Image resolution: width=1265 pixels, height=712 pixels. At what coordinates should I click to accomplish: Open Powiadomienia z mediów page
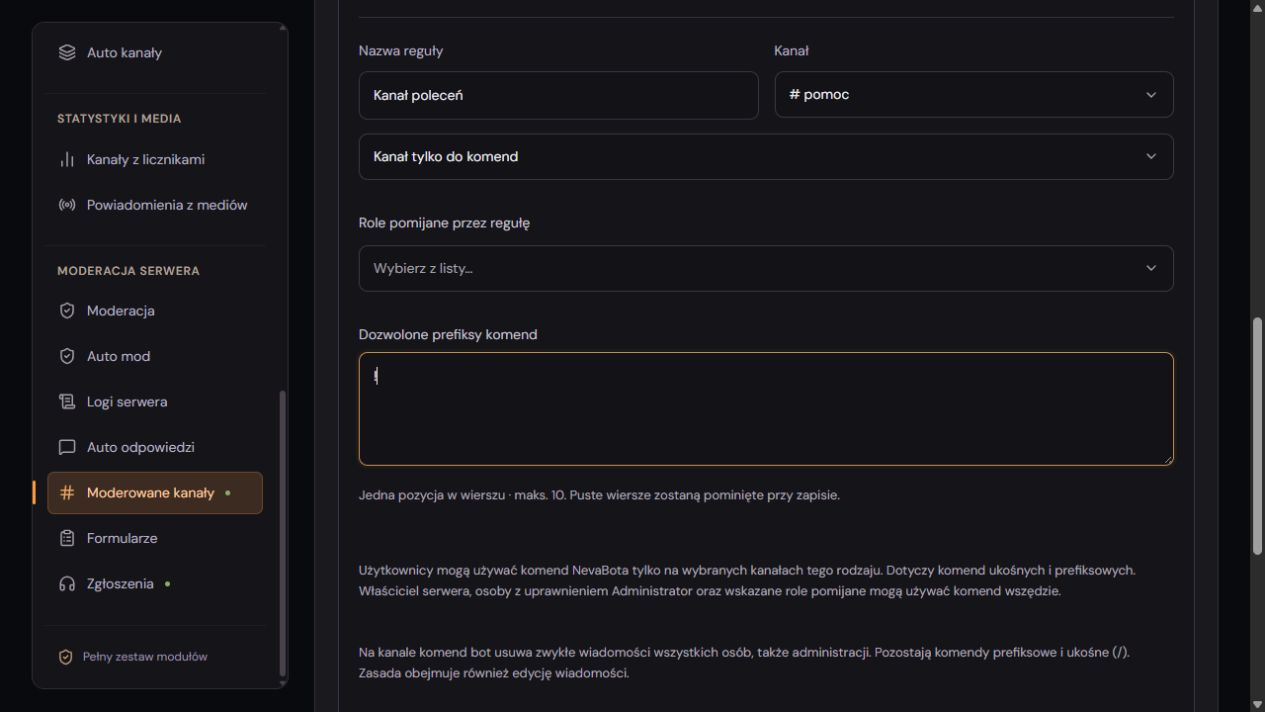pos(155,205)
